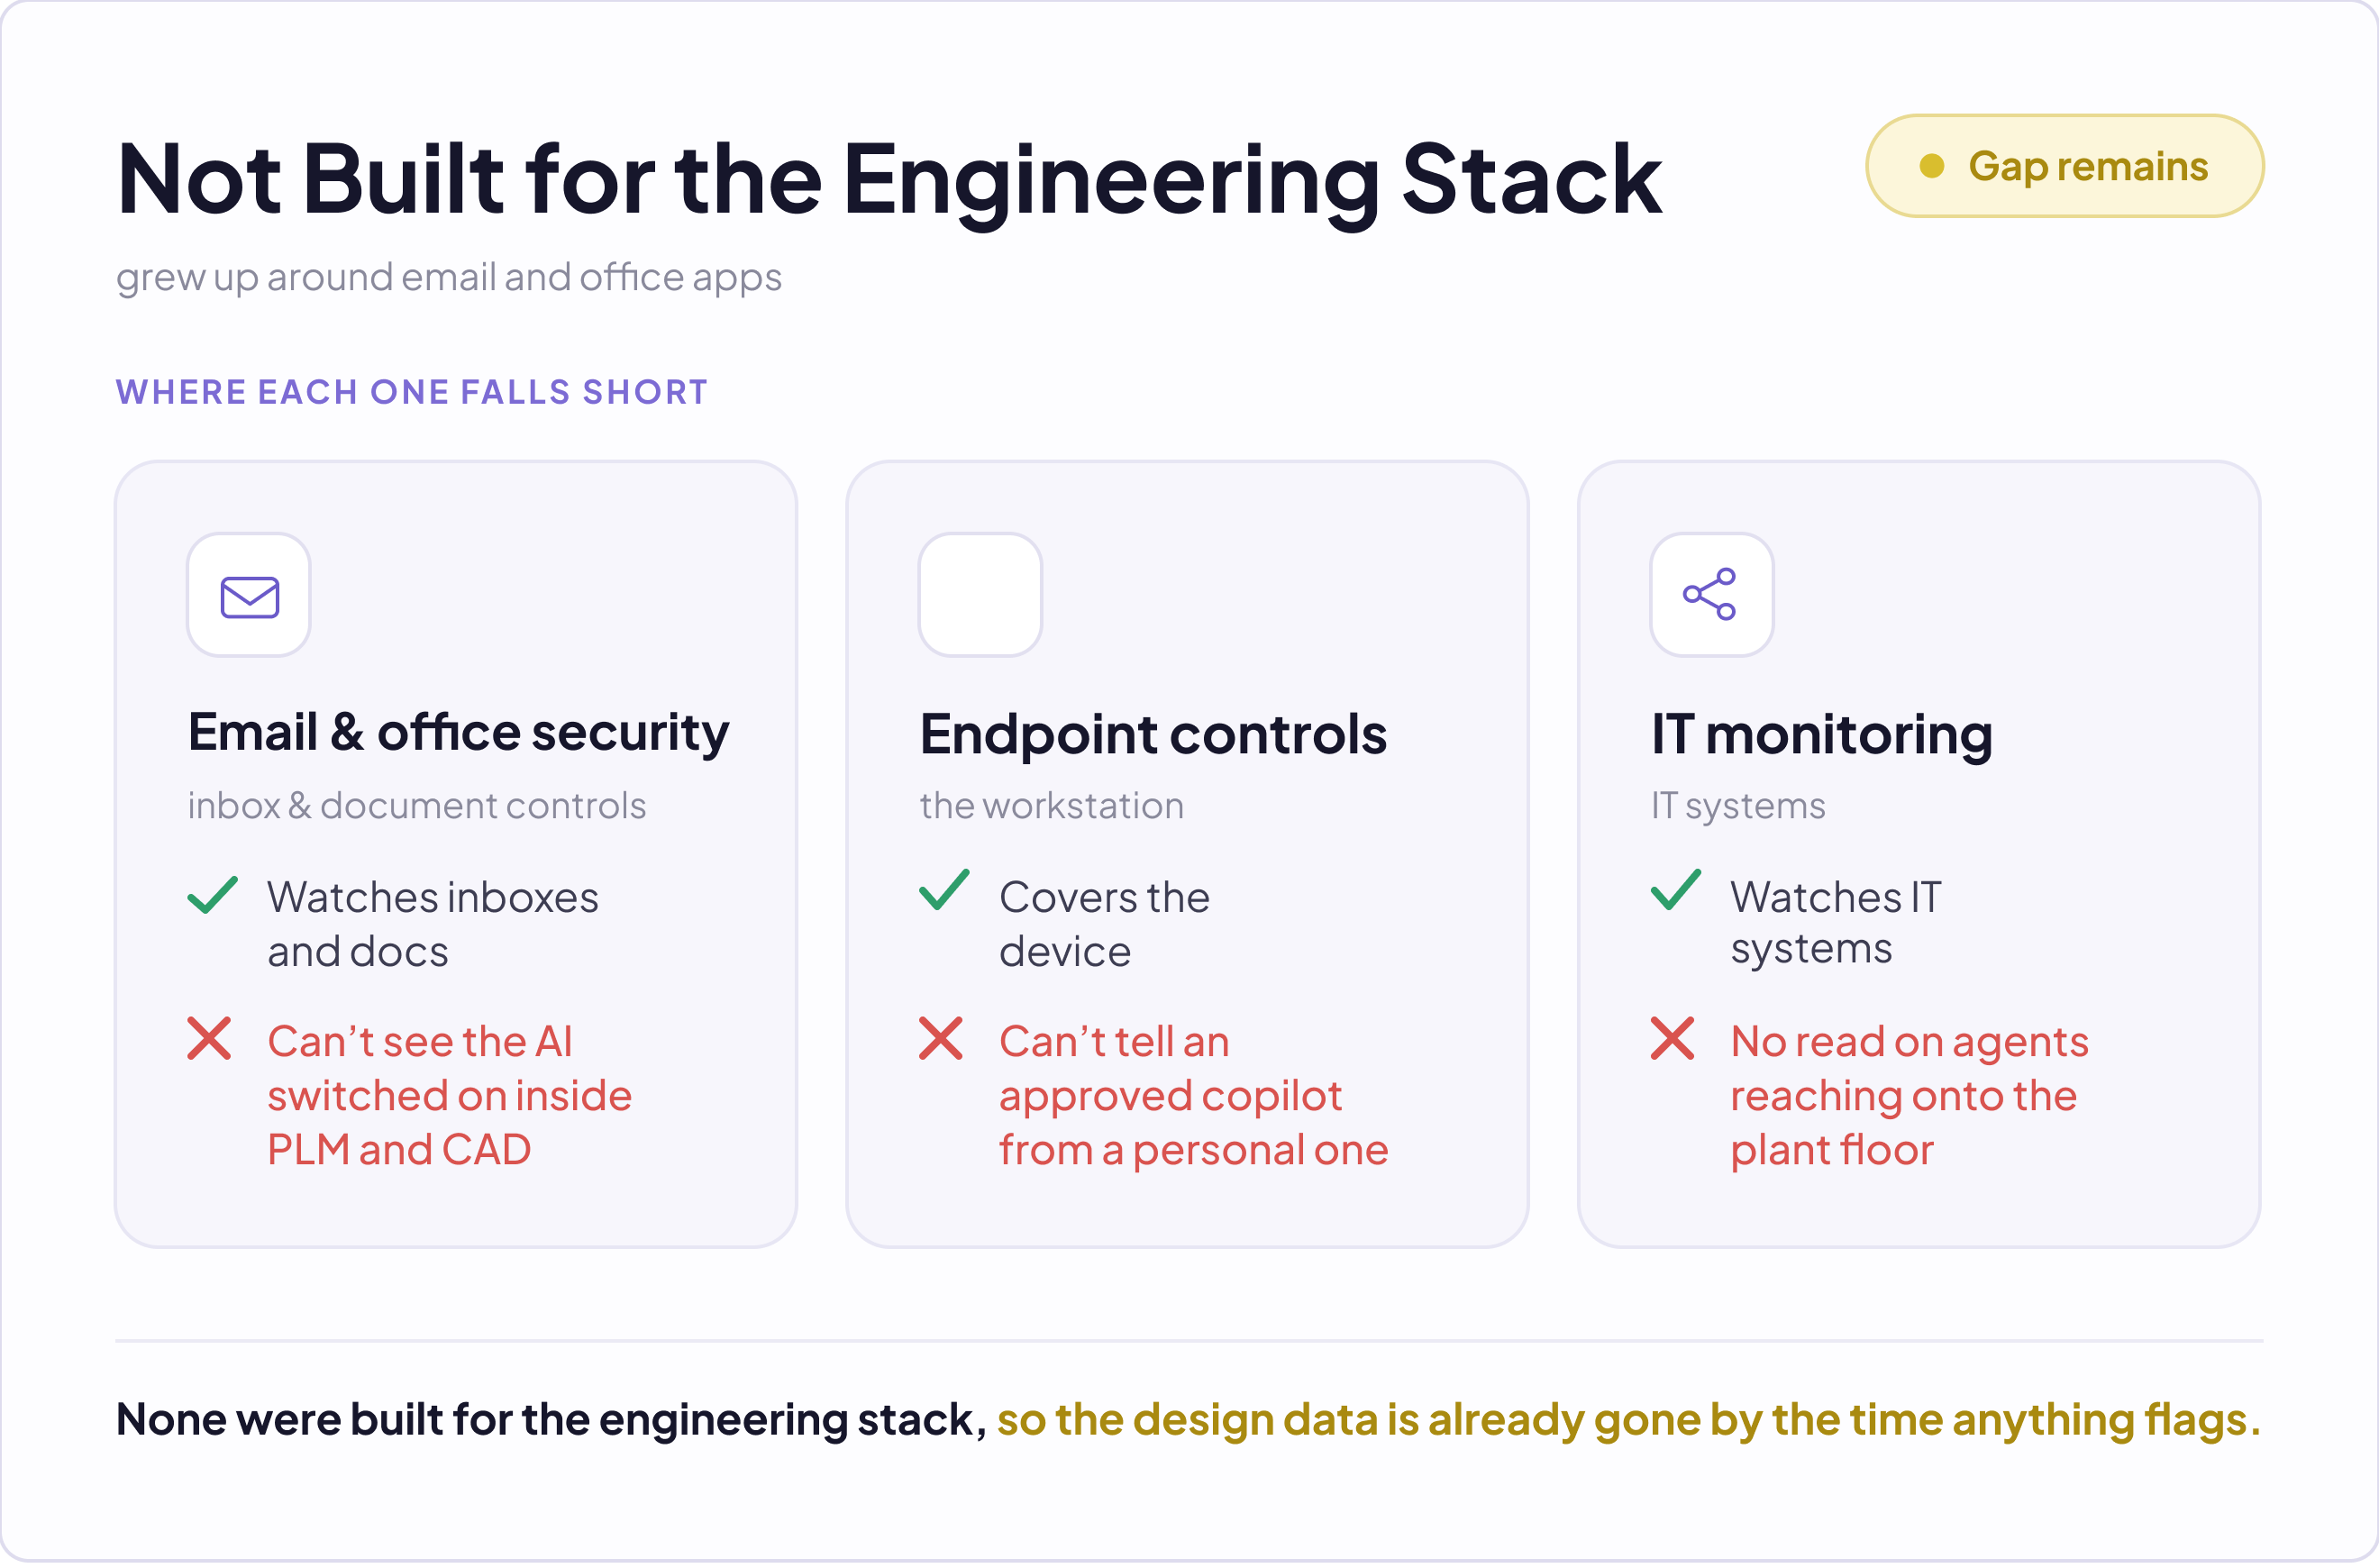Click red X beside Can't see the AI
Image resolution: width=2379 pixels, height=1568 pixels.
(209, 1039)
